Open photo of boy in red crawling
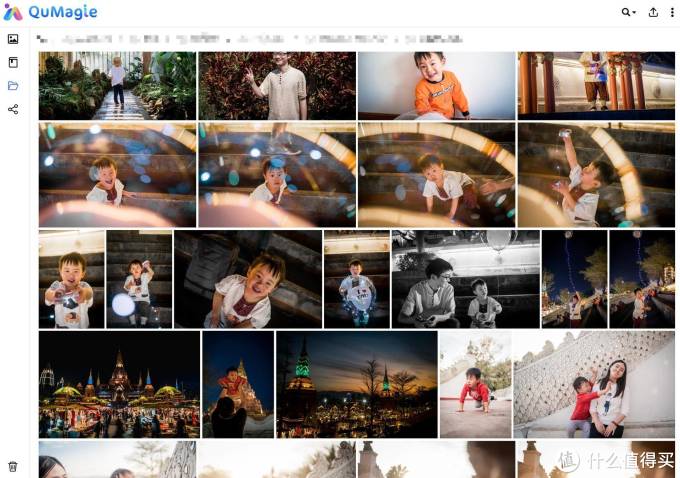Viewport: 680px width, 478px height. pyautogui.click(x=476, y=384)
